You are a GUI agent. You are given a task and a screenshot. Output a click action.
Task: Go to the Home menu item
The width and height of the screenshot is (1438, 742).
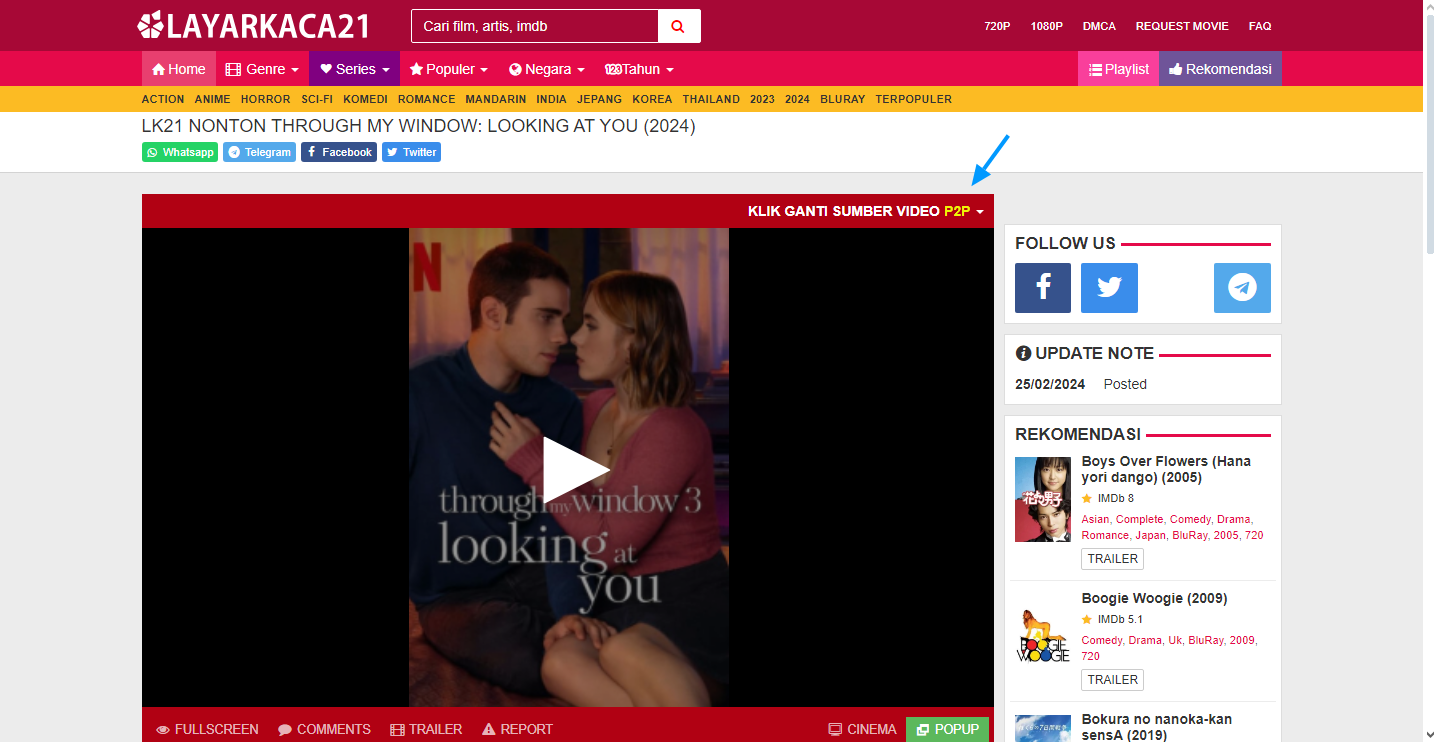(179, 69)
